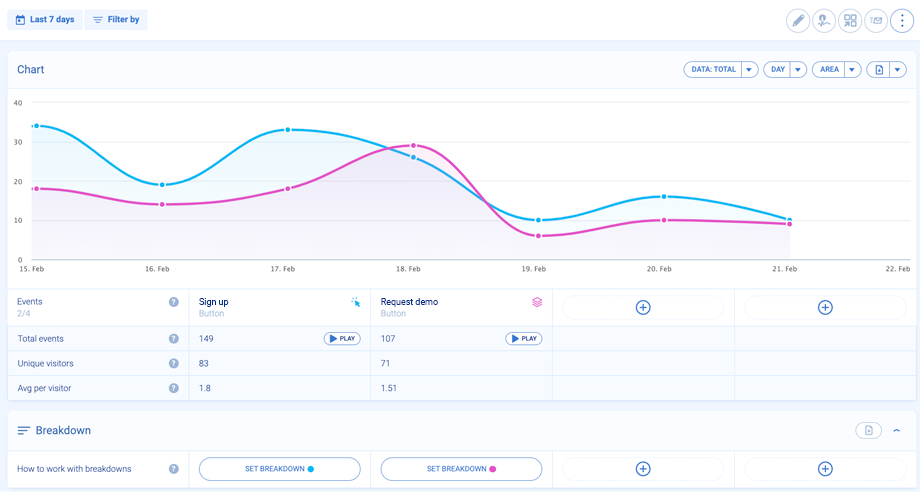Add fourth breakdown with plus button

click(x=825, y=469)
